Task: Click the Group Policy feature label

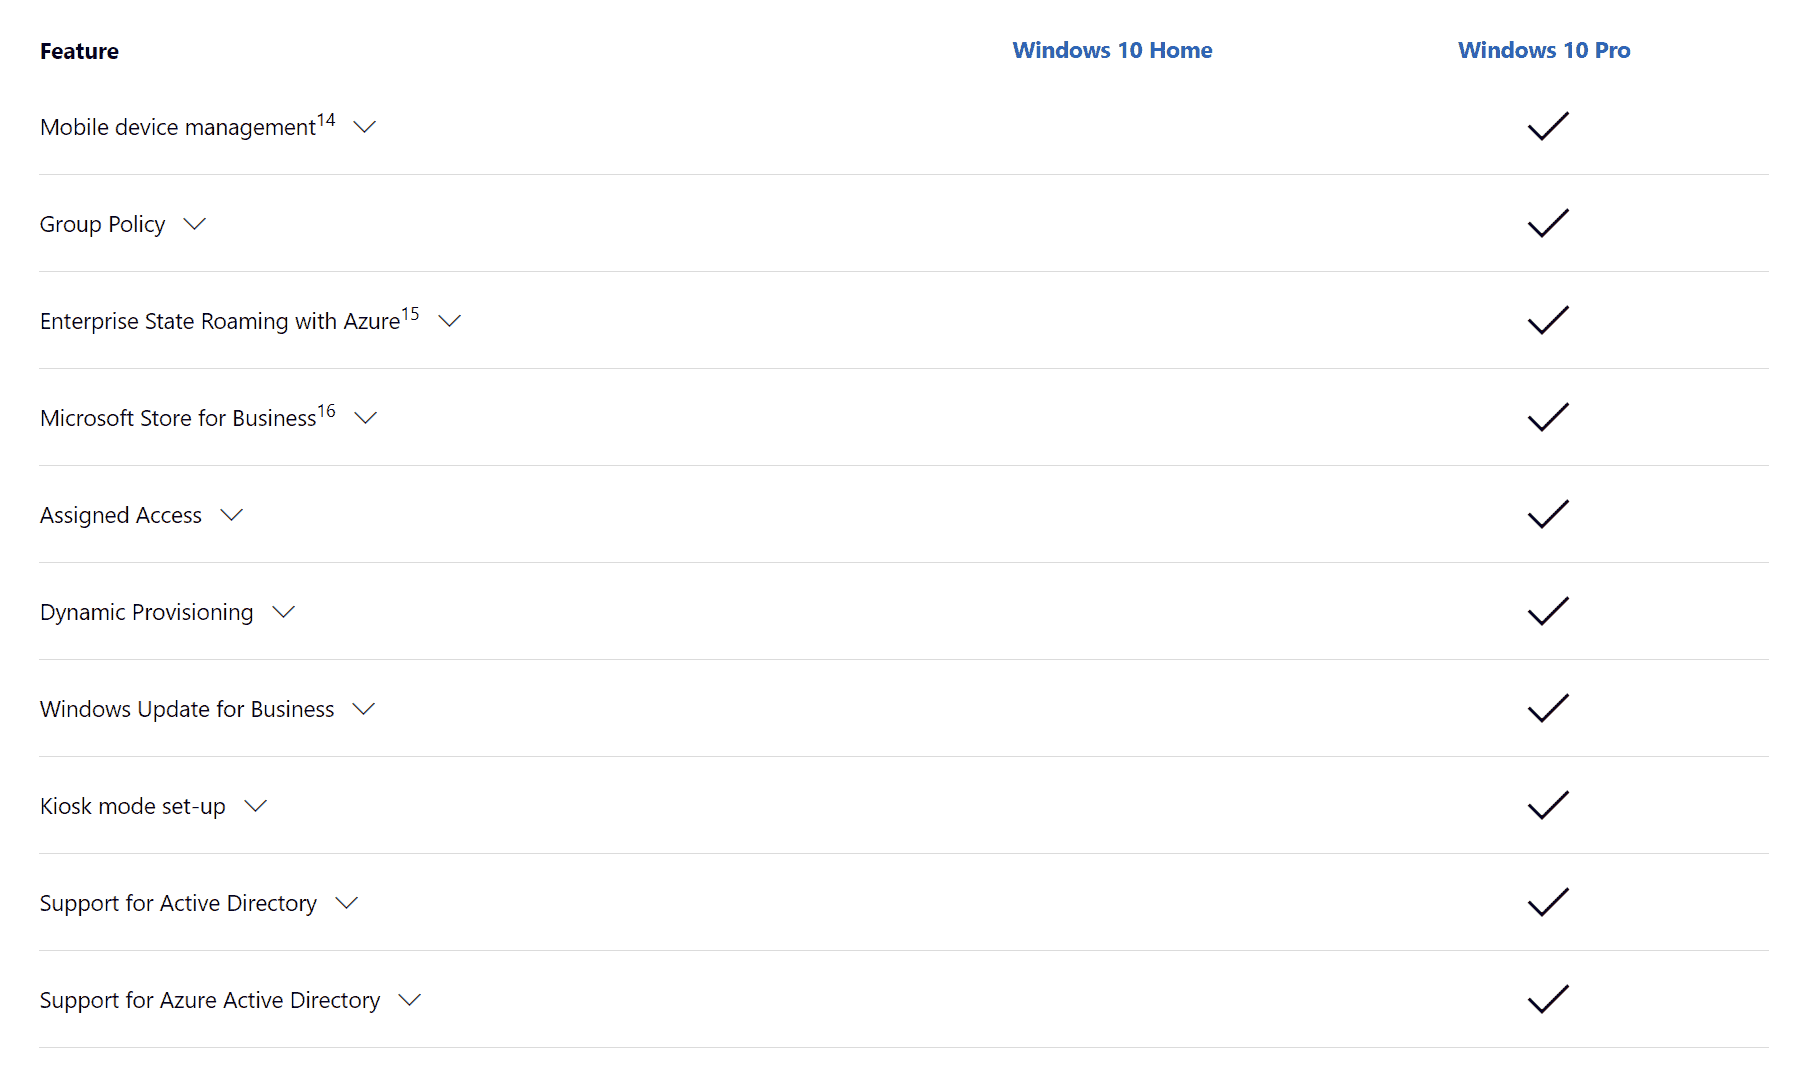Action: [102, 224]
